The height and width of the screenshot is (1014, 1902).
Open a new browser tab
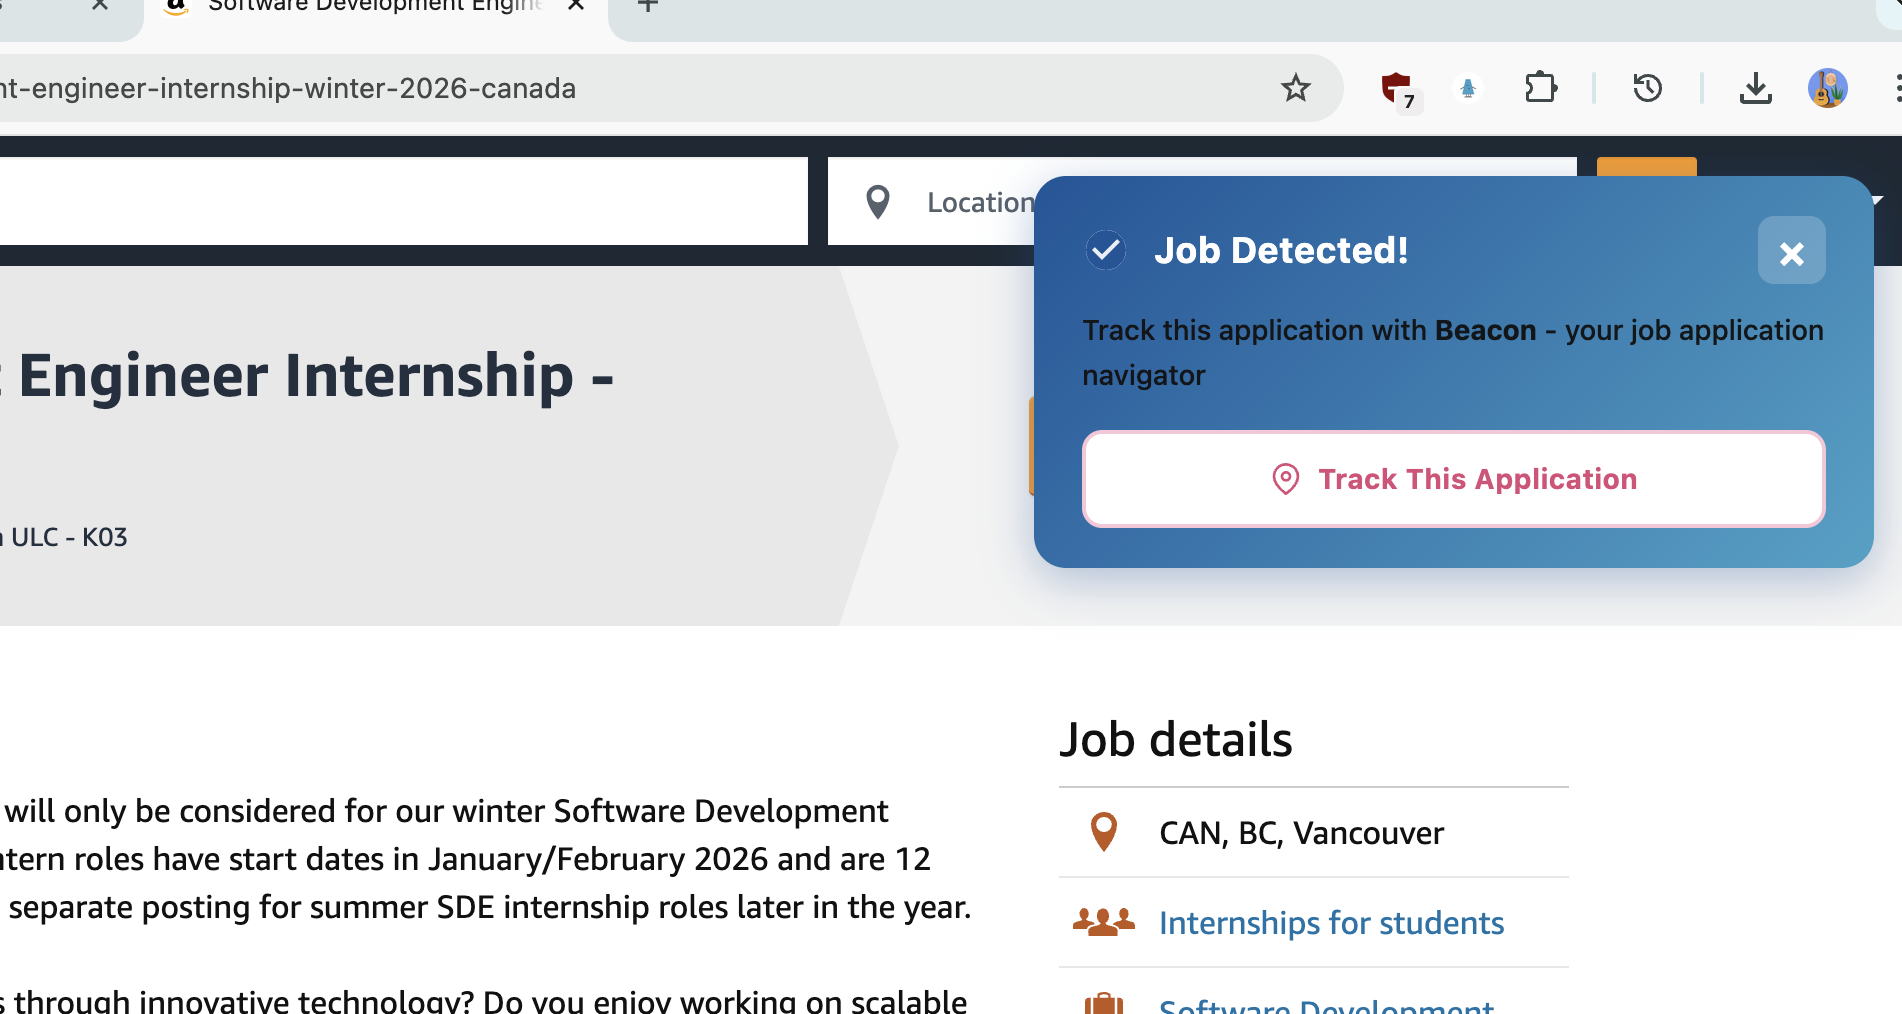(x=648, y=5)
